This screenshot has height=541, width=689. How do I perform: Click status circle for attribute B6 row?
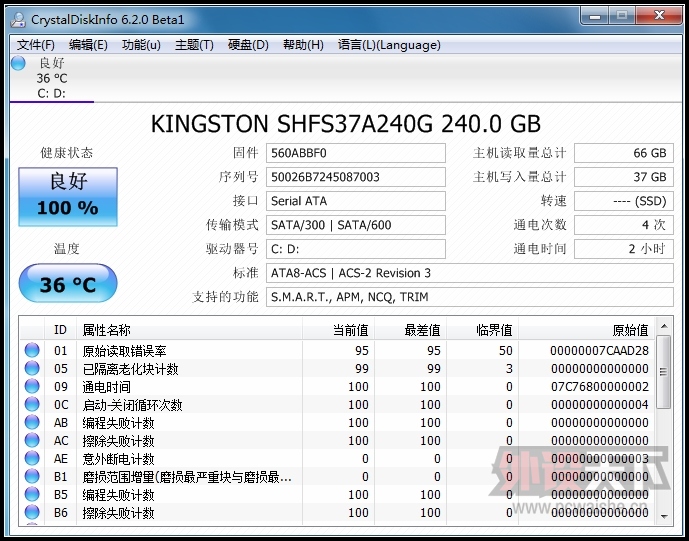pos(32,512)
